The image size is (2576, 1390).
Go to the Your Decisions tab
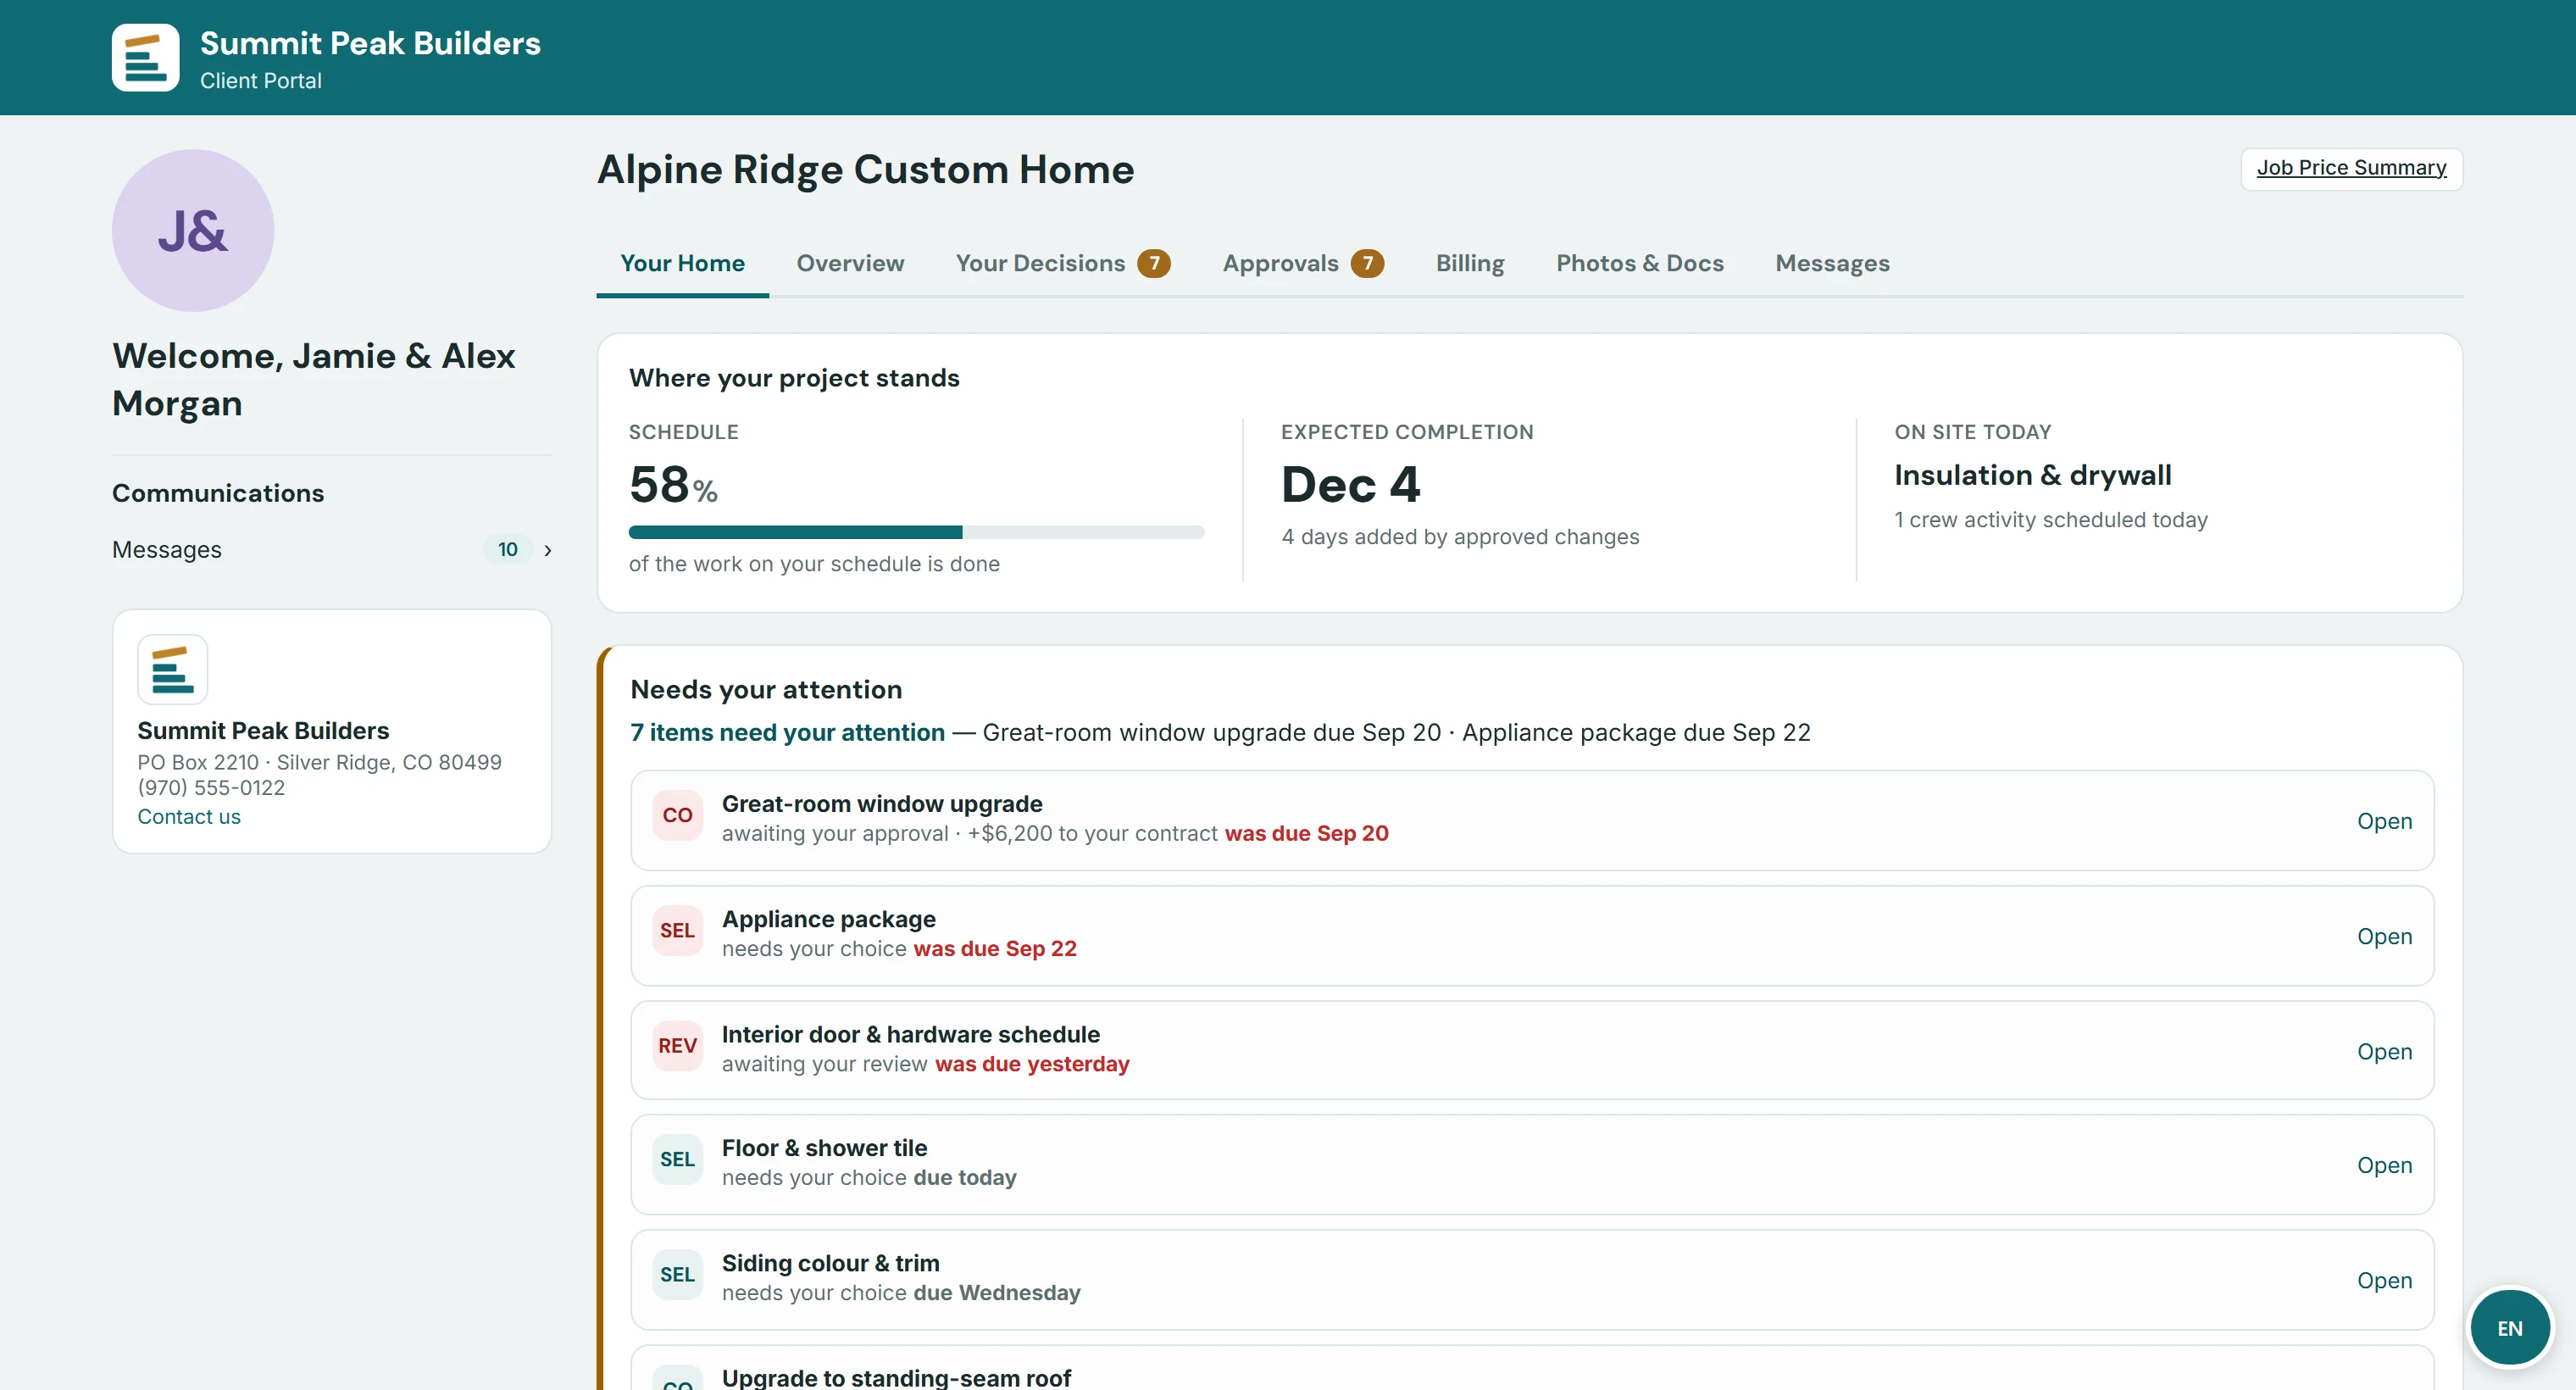click(1063, 263)
